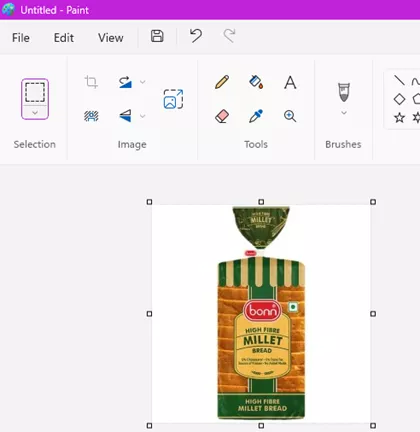Click the top-right selection resize handle

[373, 202]
